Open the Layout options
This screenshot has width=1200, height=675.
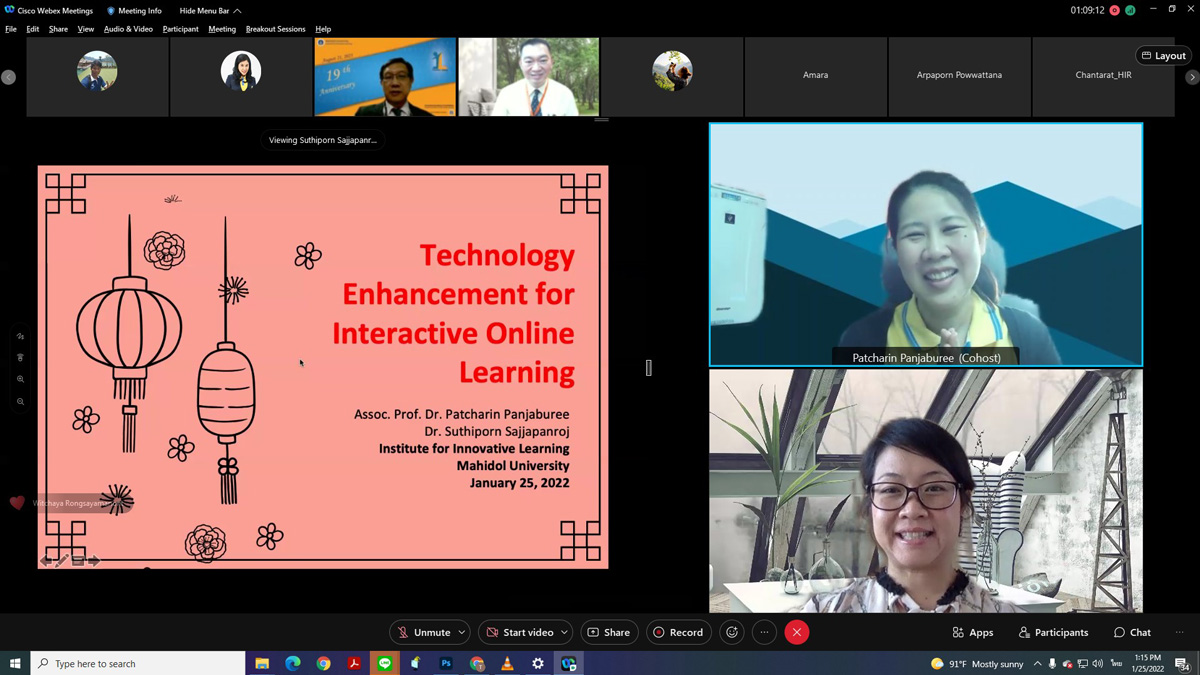click(1164, 56)
